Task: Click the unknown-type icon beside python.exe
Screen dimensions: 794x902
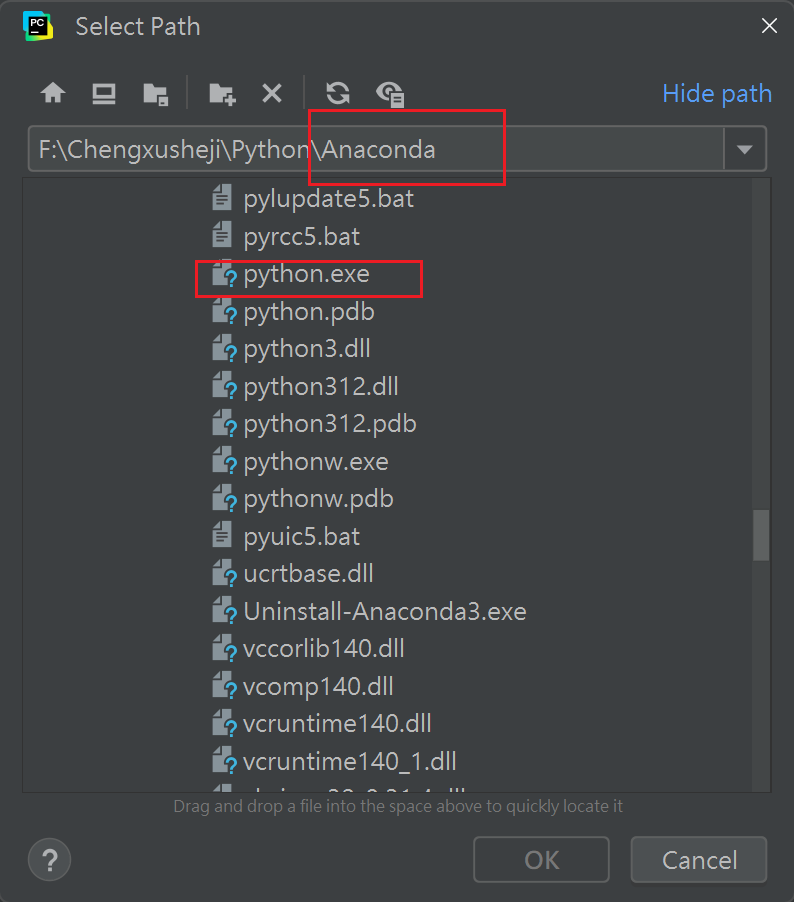Action: coord(224,274)
